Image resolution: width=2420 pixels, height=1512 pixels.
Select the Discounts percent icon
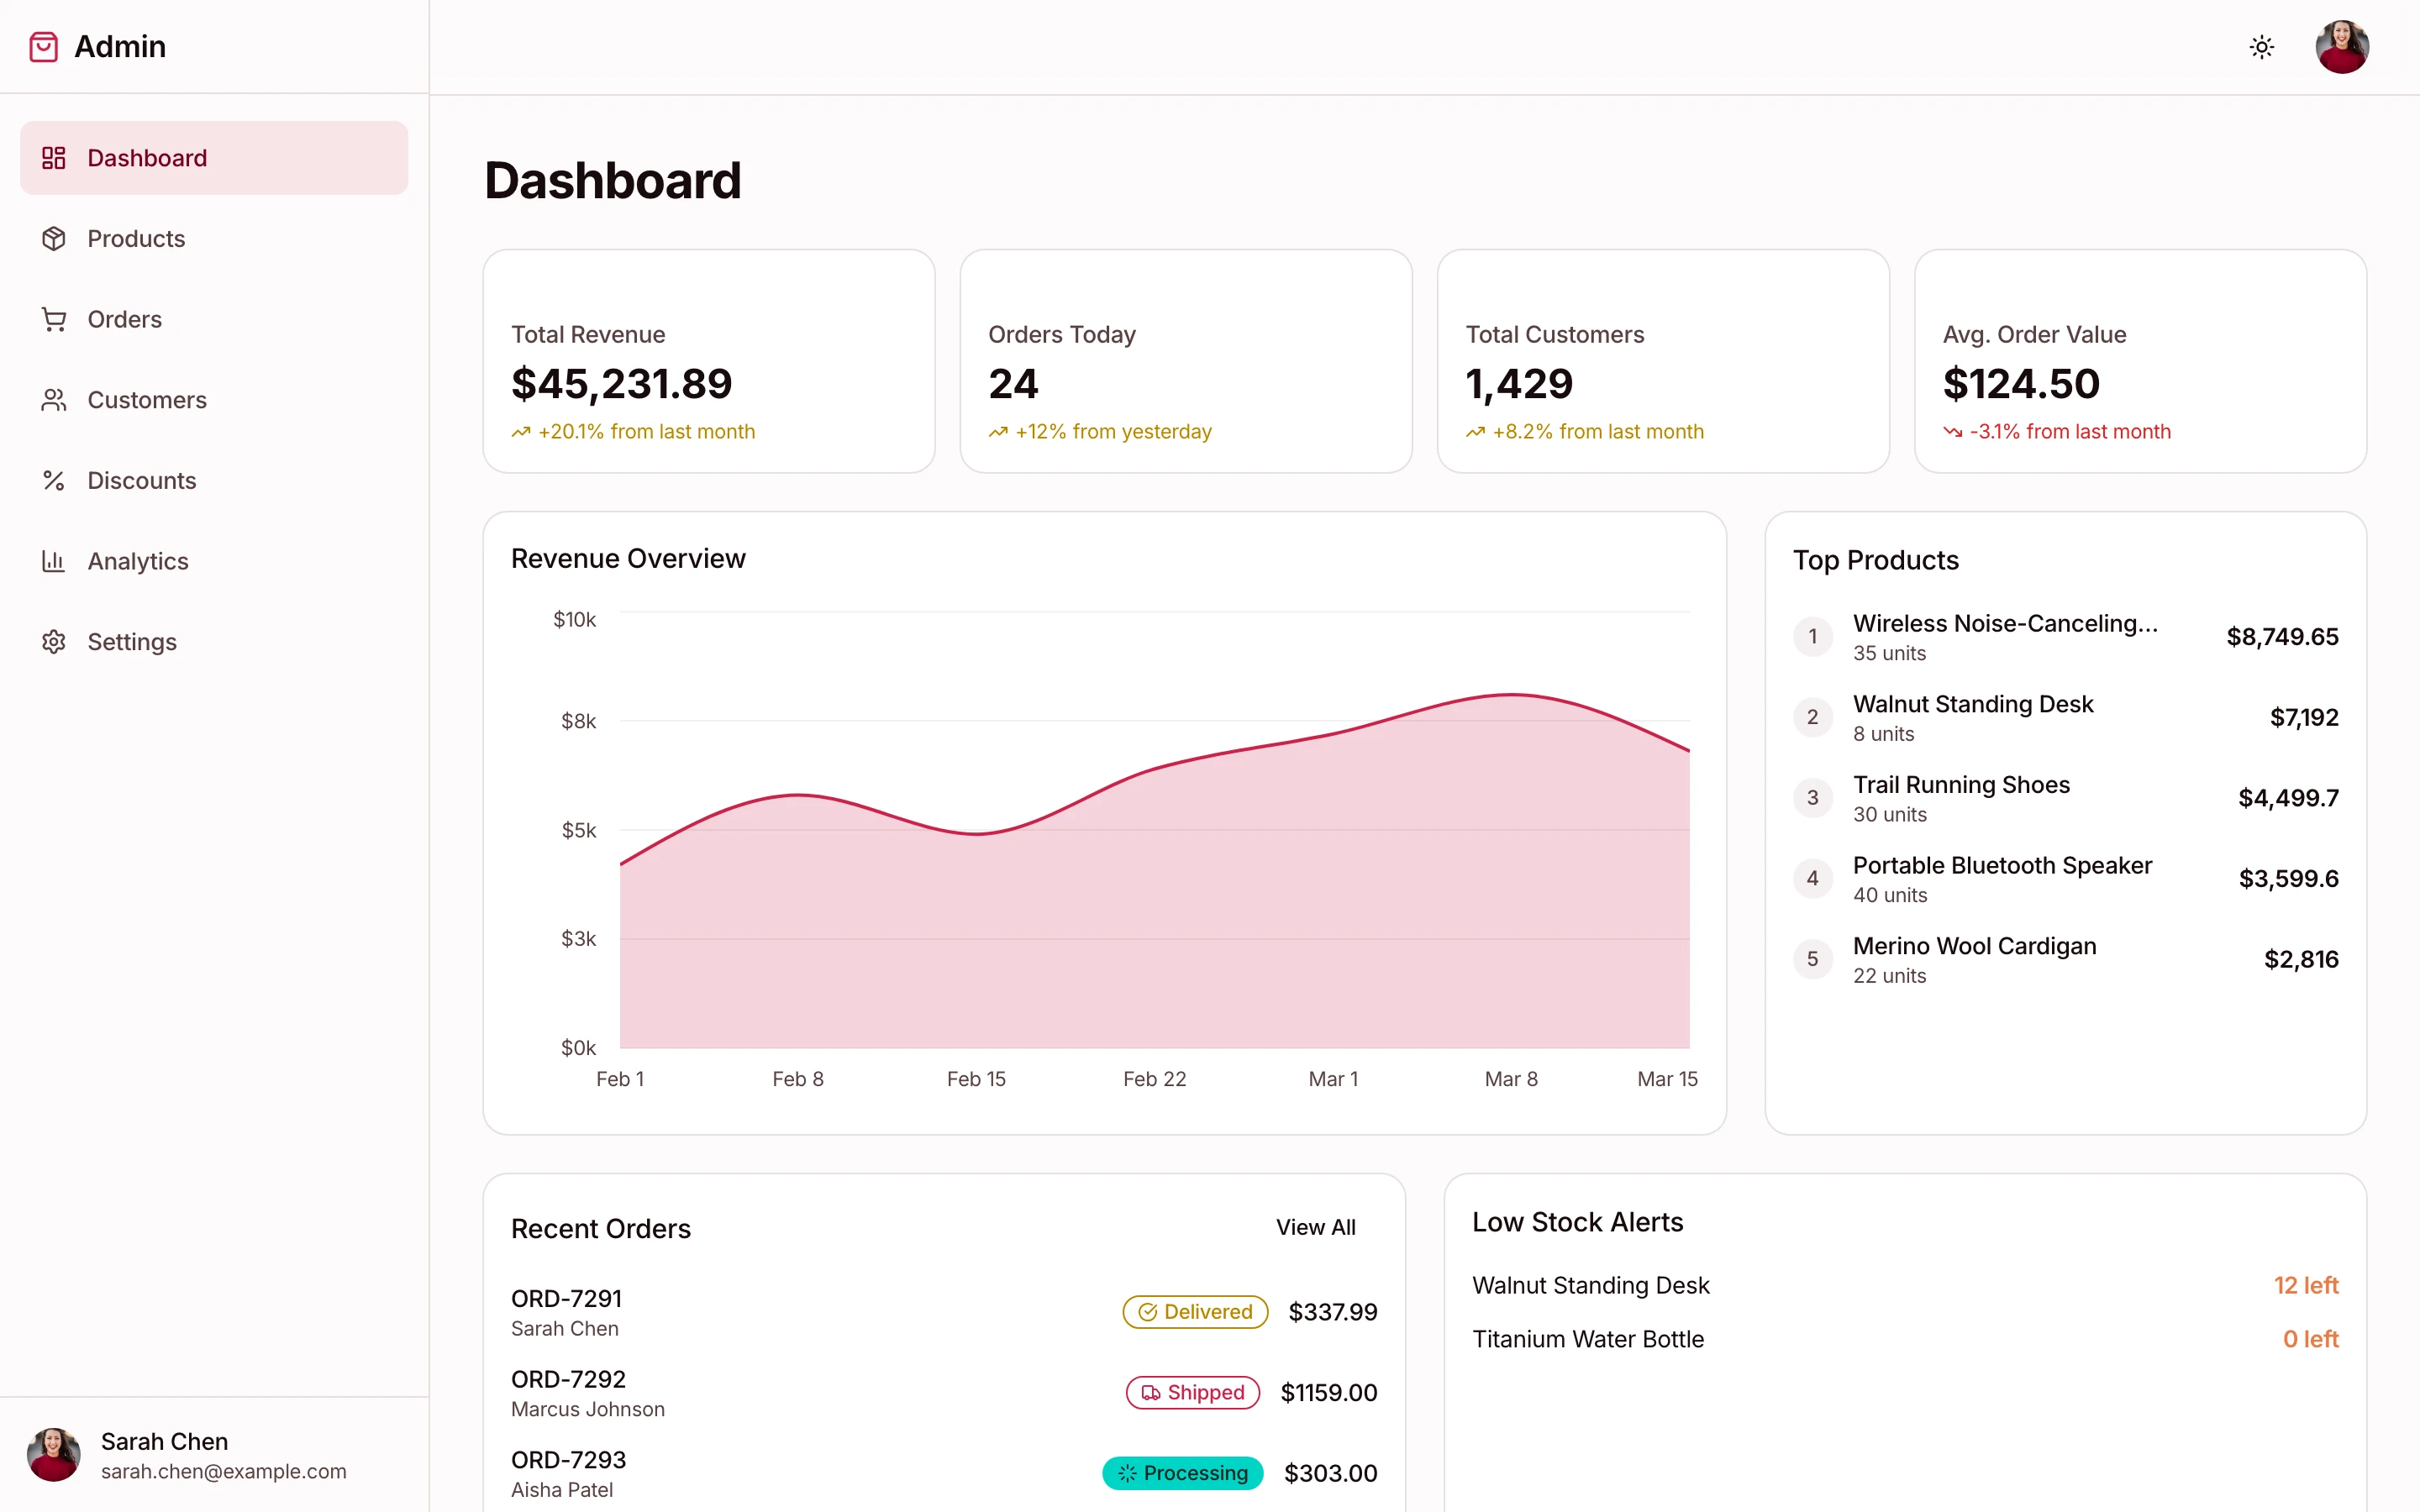(54, 480)
